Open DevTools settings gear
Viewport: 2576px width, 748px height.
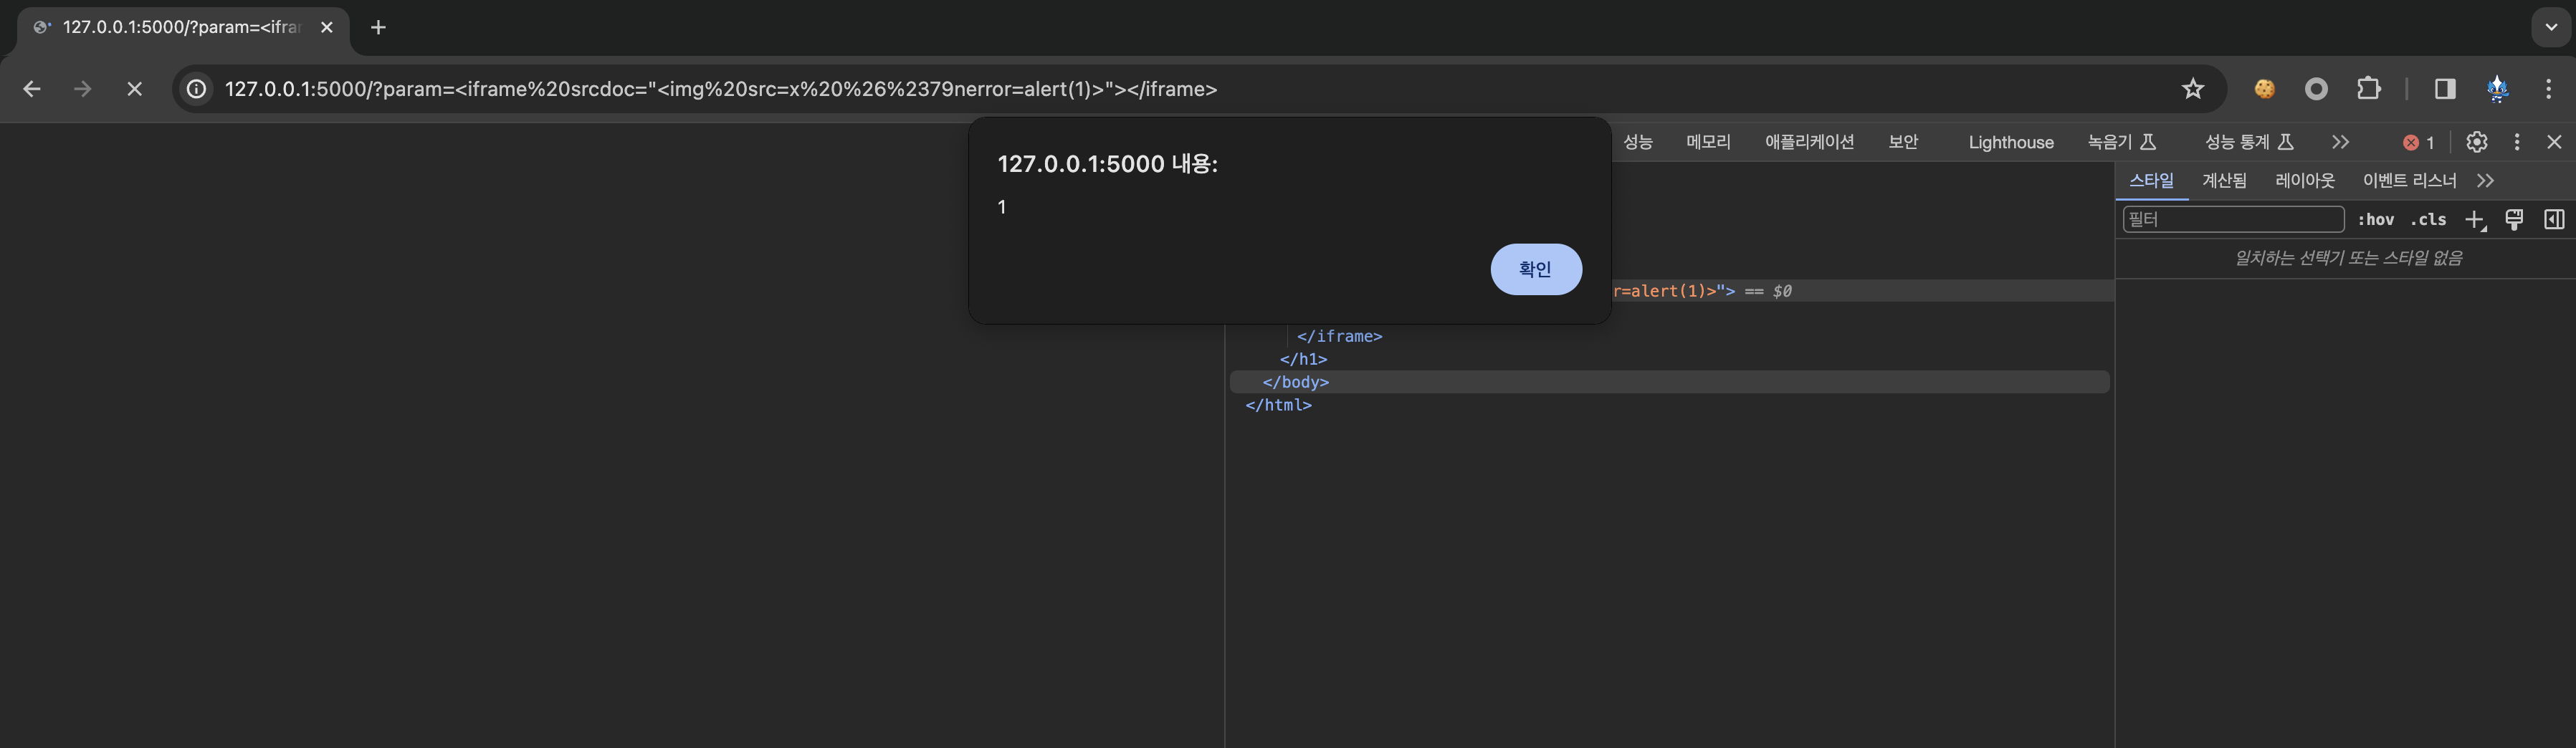pos(2476,142)
